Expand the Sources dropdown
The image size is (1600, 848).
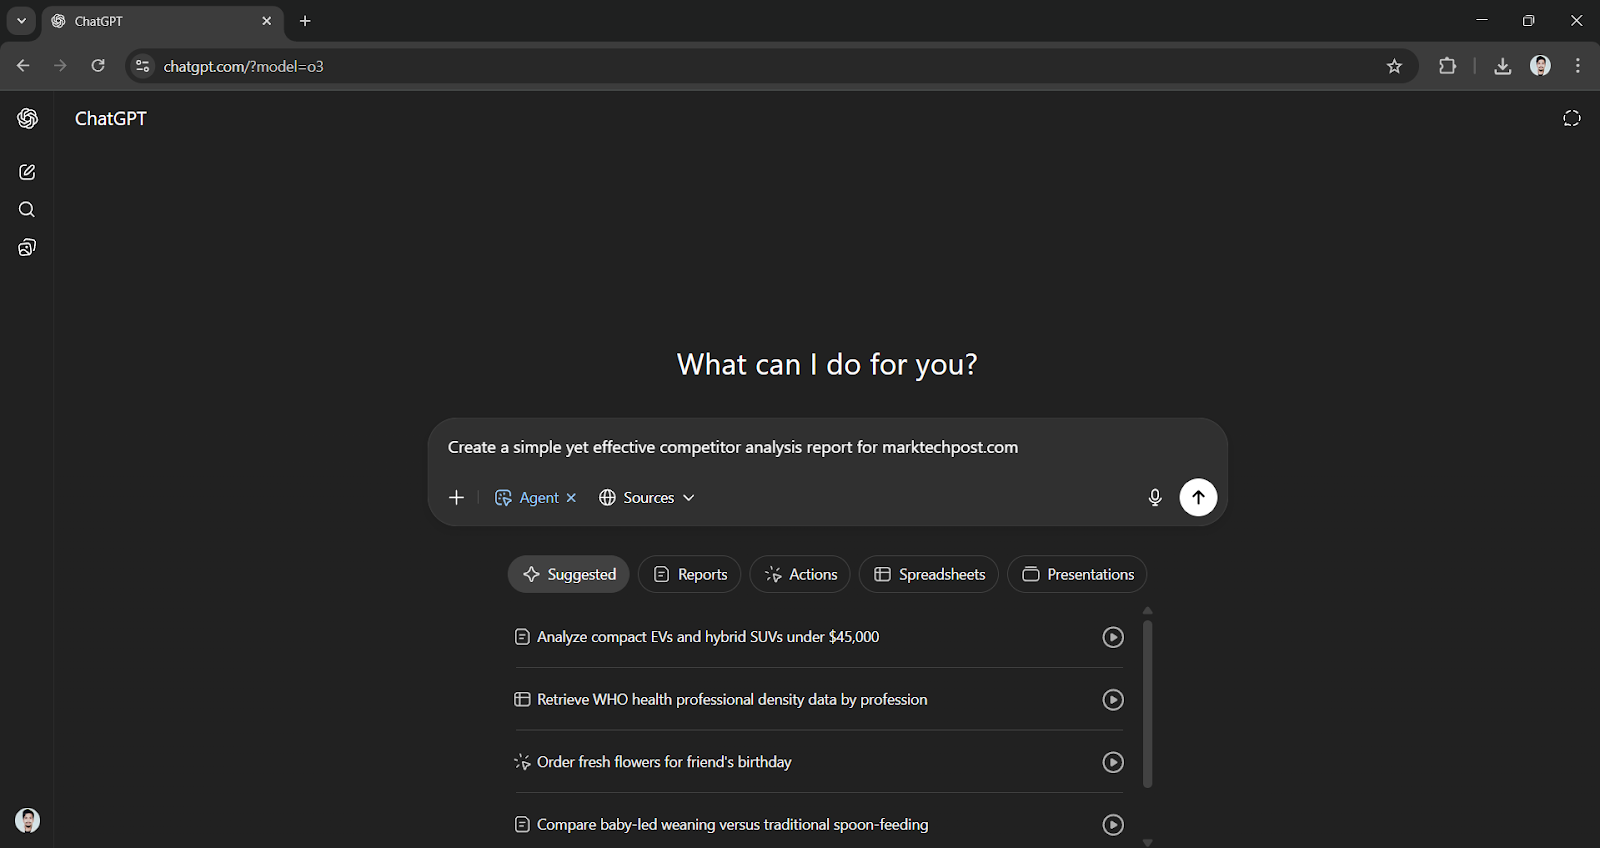click(x=646, y=498)
